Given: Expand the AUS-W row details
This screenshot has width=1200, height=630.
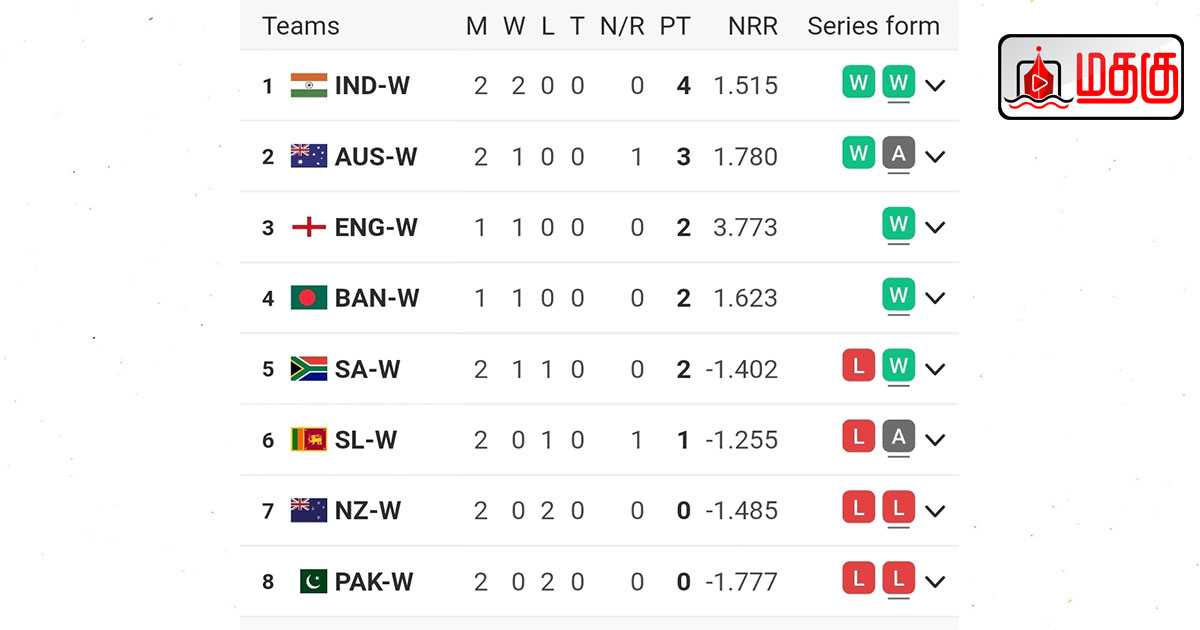Looking at the screenshot, I should pyautogui.click(x=935, y=157).
